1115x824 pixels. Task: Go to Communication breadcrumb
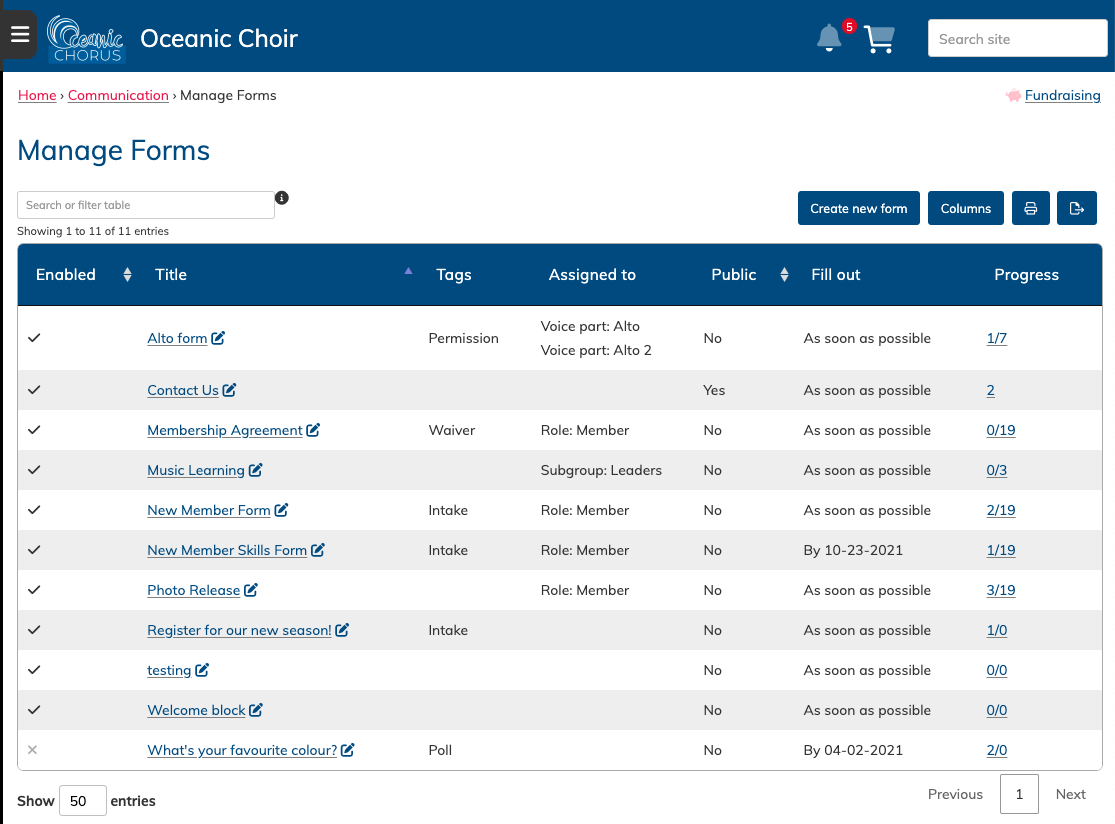click(118, 95)
